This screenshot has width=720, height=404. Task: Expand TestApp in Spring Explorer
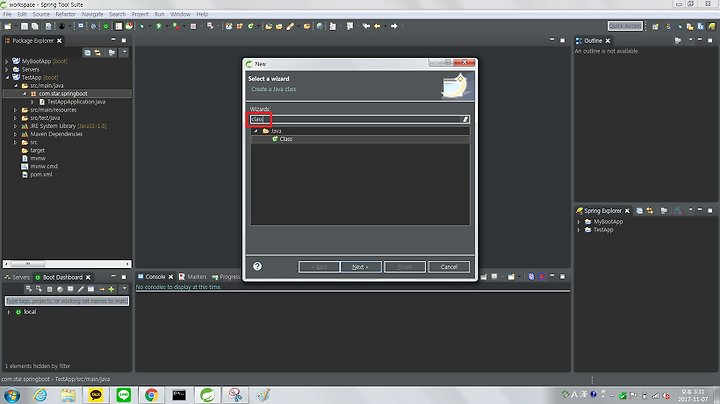(x=579, y=230)
